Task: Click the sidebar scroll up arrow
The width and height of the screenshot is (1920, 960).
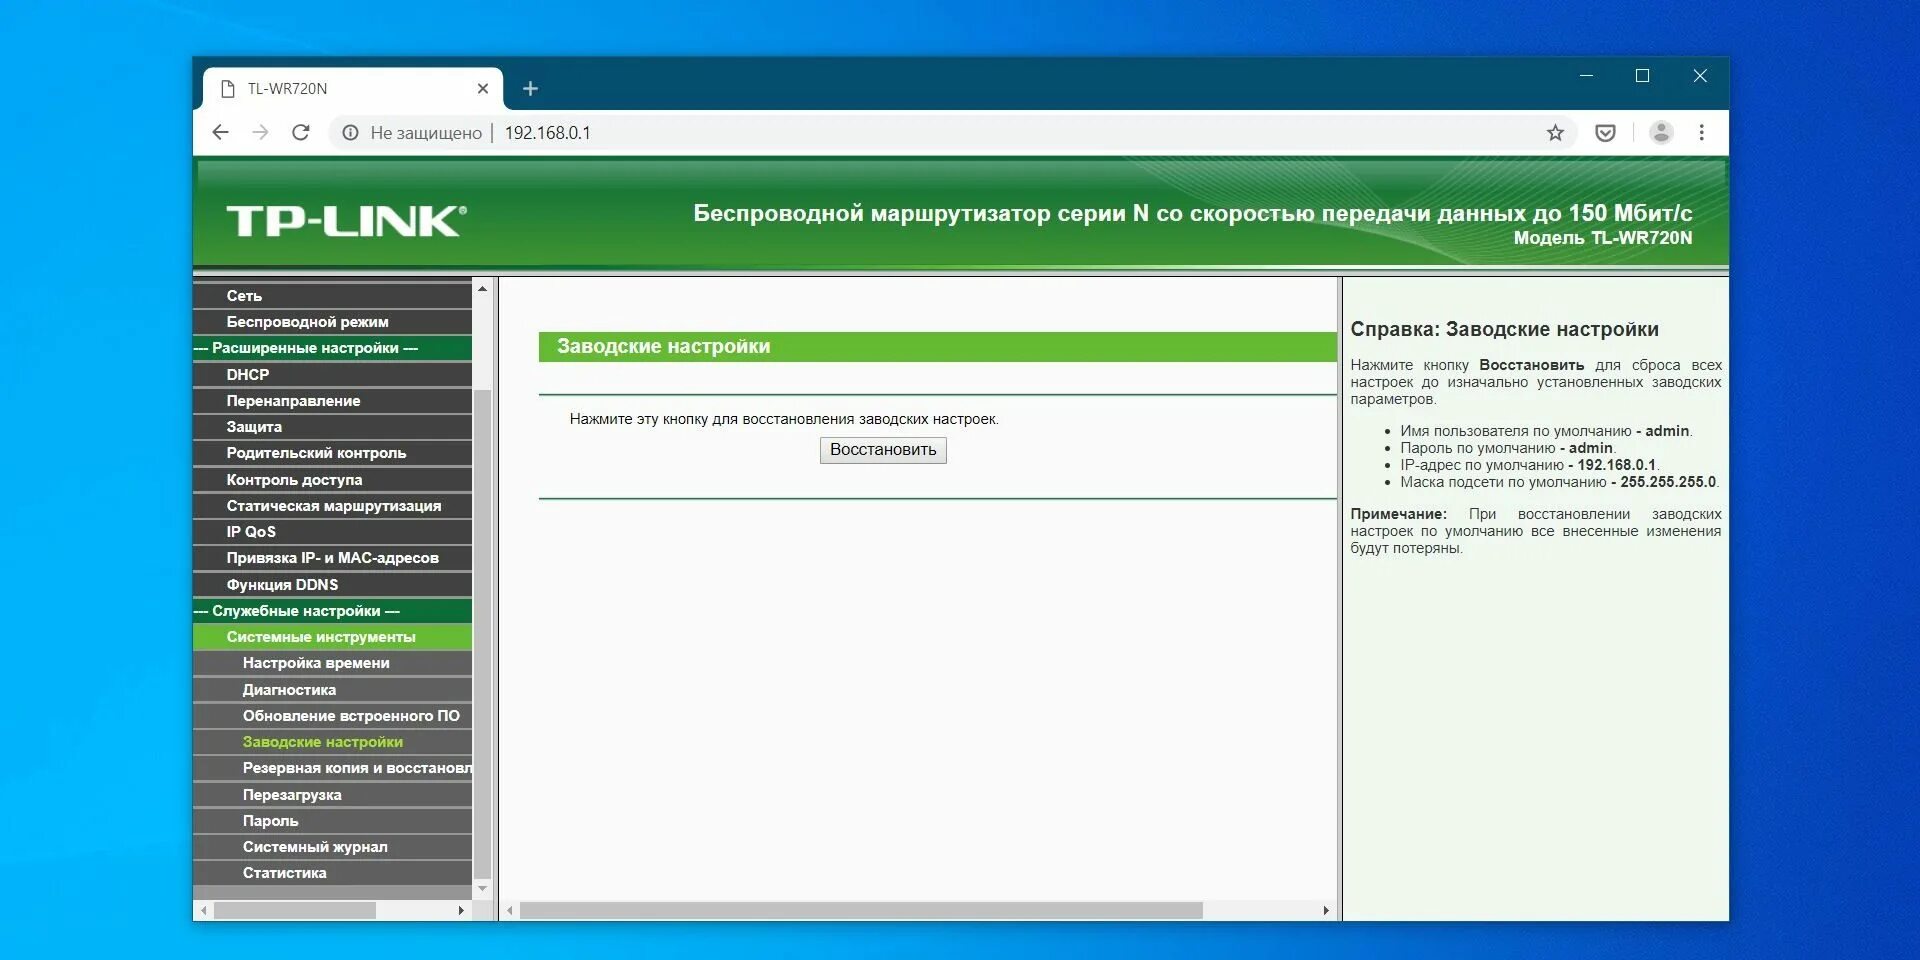Action: coord(482,289)
